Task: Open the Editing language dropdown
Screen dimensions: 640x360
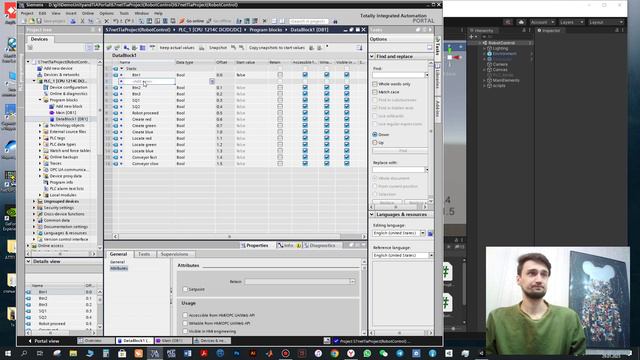Action: [x=422, y=233]
